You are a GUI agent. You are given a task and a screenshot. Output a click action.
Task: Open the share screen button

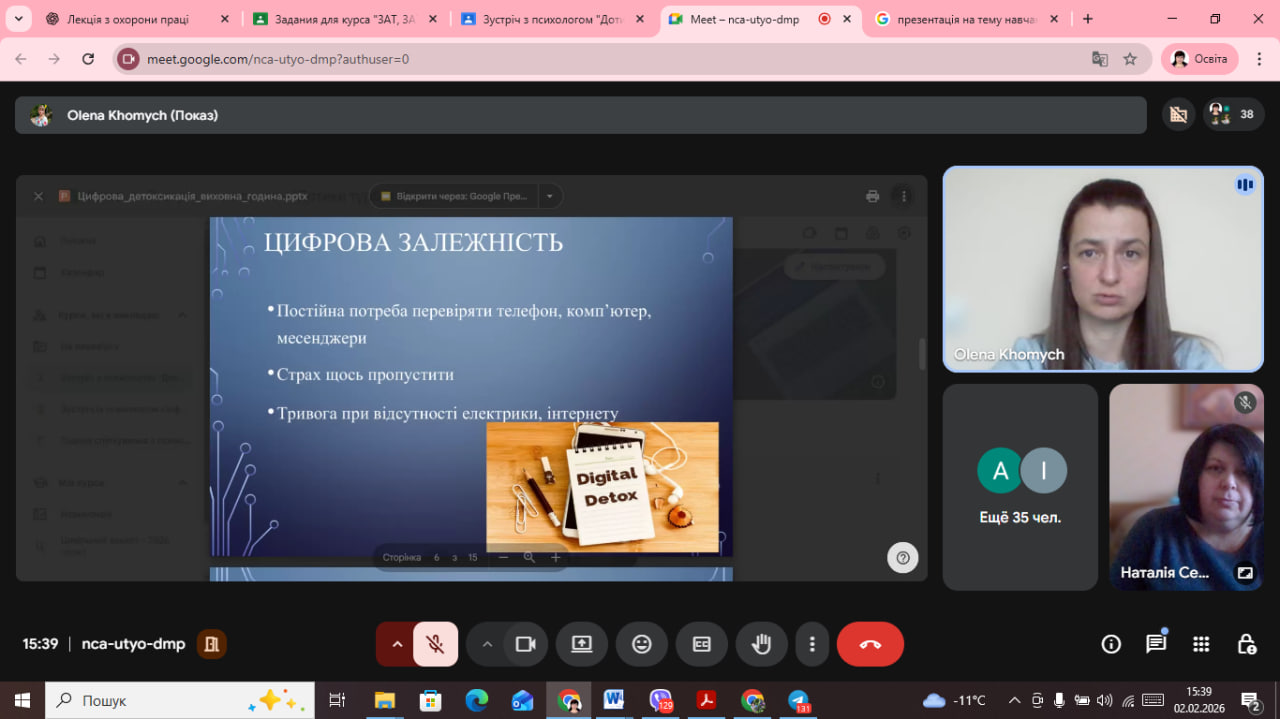coord(582,644)
